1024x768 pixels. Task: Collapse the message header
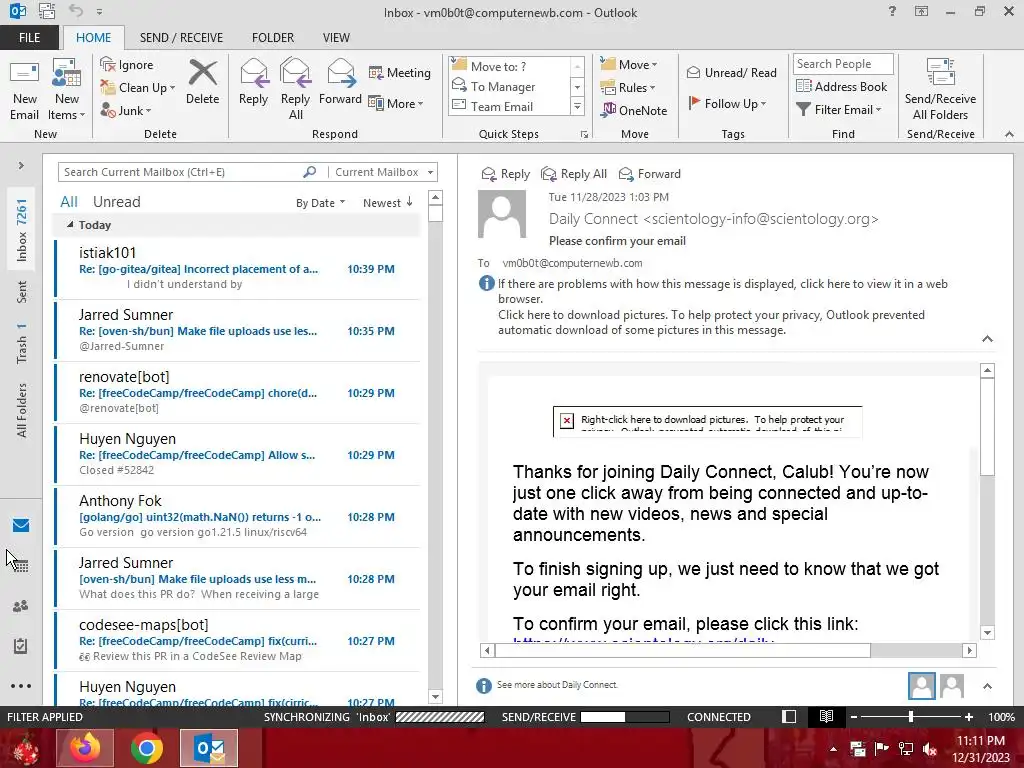click(987, 338)
